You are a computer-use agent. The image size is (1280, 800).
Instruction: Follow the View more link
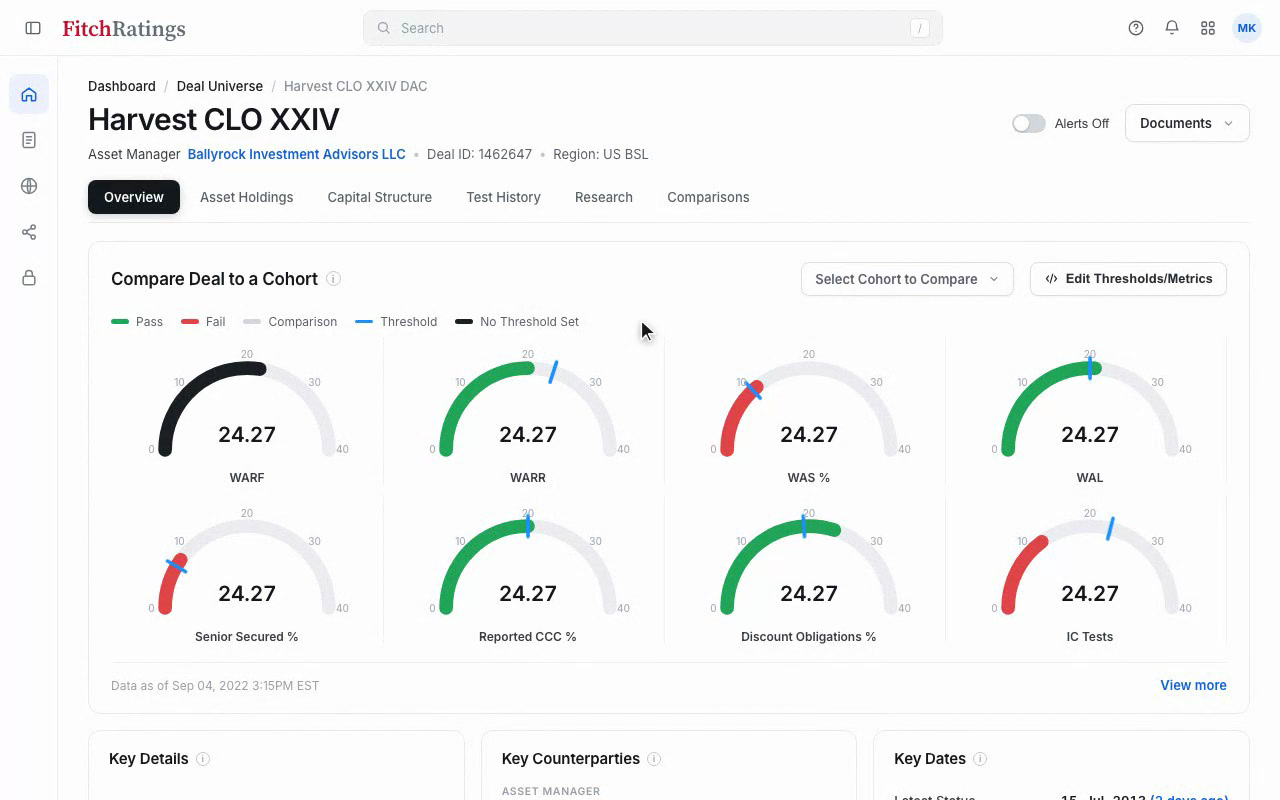pos(1193,685)
